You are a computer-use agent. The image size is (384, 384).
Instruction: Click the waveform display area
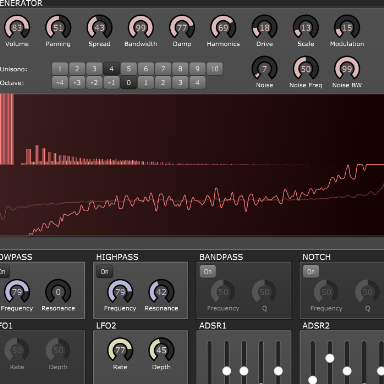(192, 200)
